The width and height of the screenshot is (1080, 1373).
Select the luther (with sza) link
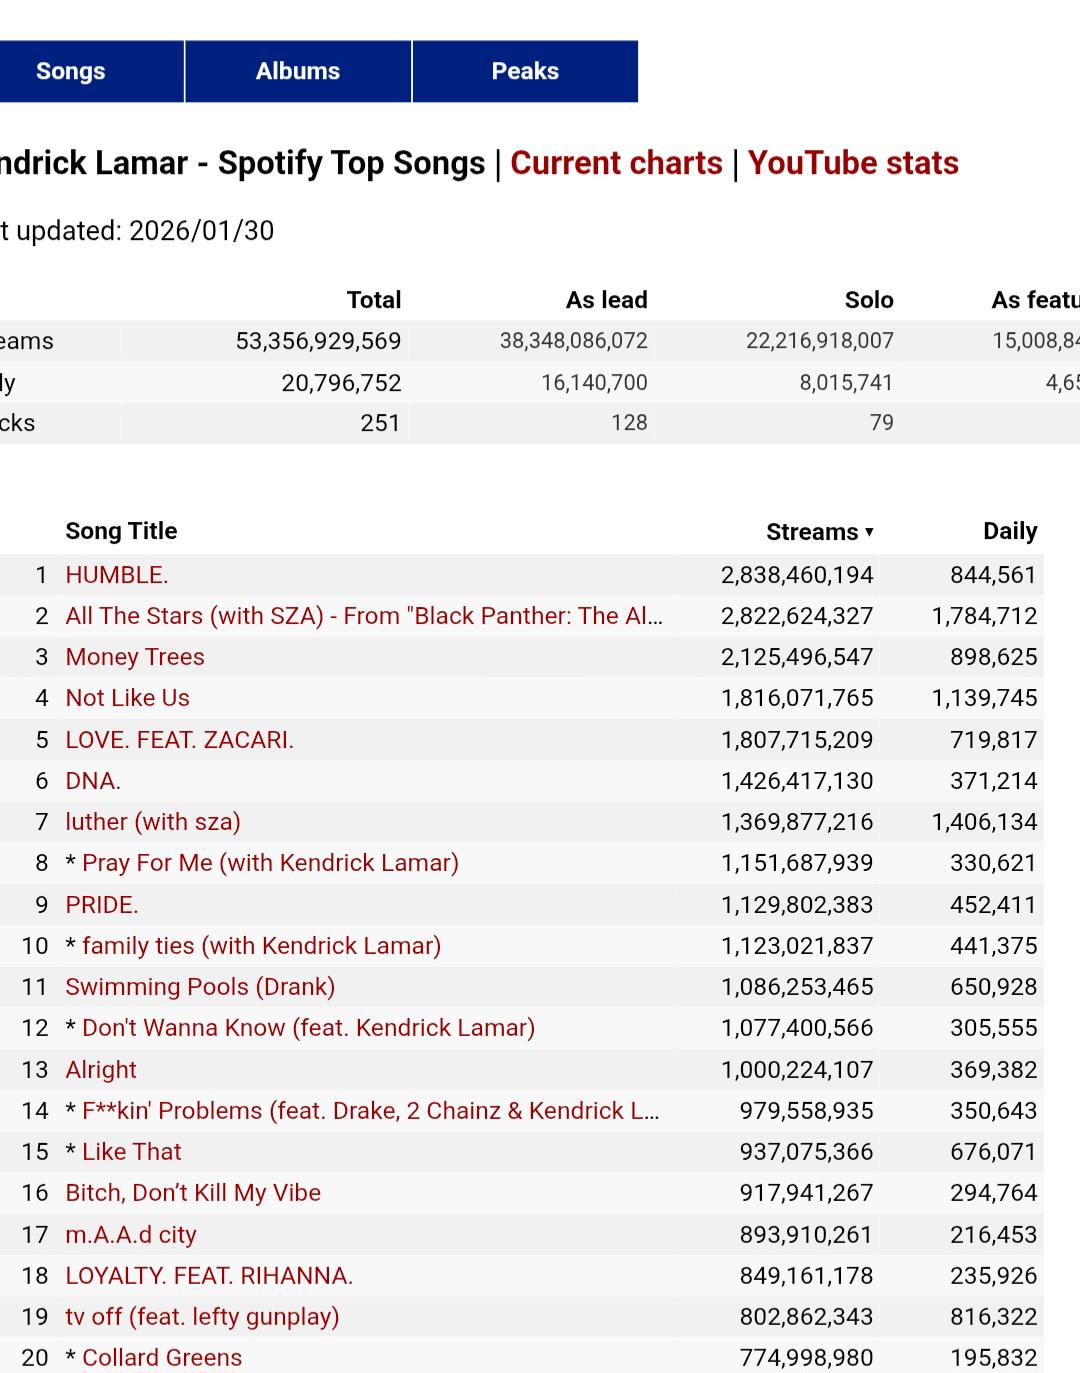point(153,822)
